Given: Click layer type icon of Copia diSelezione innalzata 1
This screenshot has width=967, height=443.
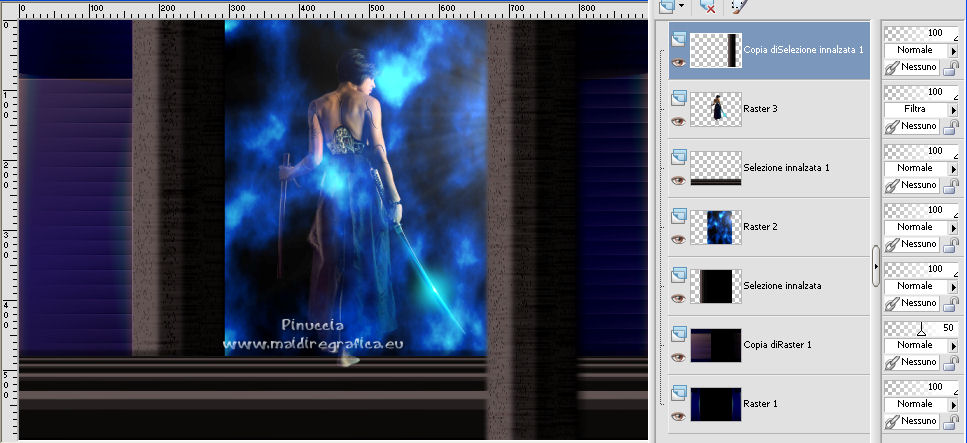Looking at the screenshot, I should point(678,39).
